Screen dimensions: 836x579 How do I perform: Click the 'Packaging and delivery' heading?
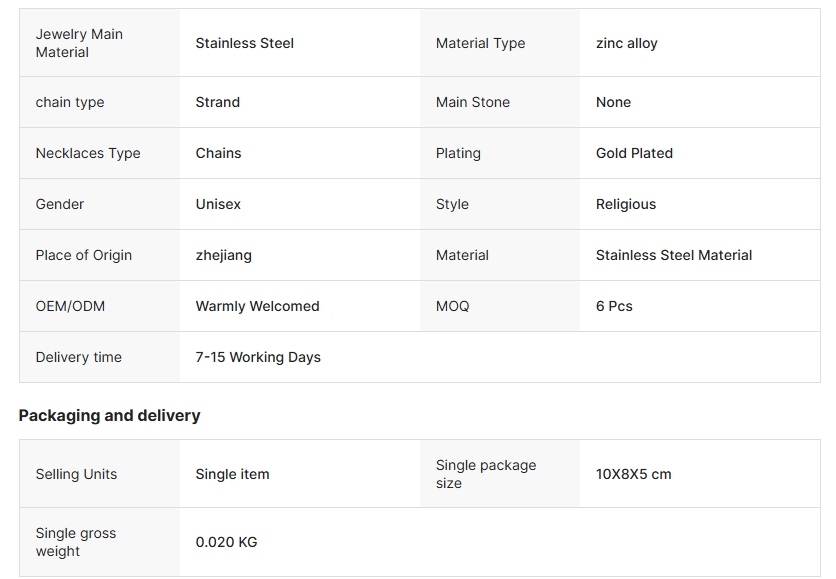110,415
